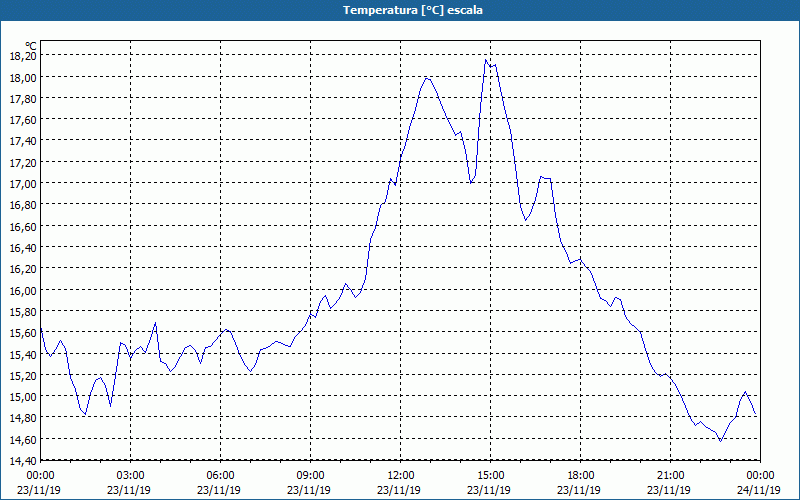Pick the 23/11/19 date under 18:00
The image size is (800, 500).
pyautogui.click(x=579, y=490)
